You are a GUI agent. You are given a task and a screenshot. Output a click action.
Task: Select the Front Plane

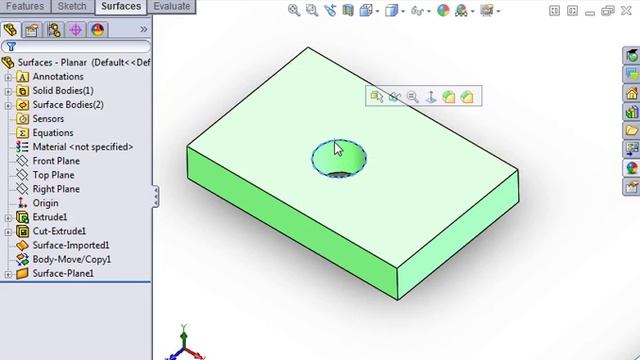[x=56, y=161]
